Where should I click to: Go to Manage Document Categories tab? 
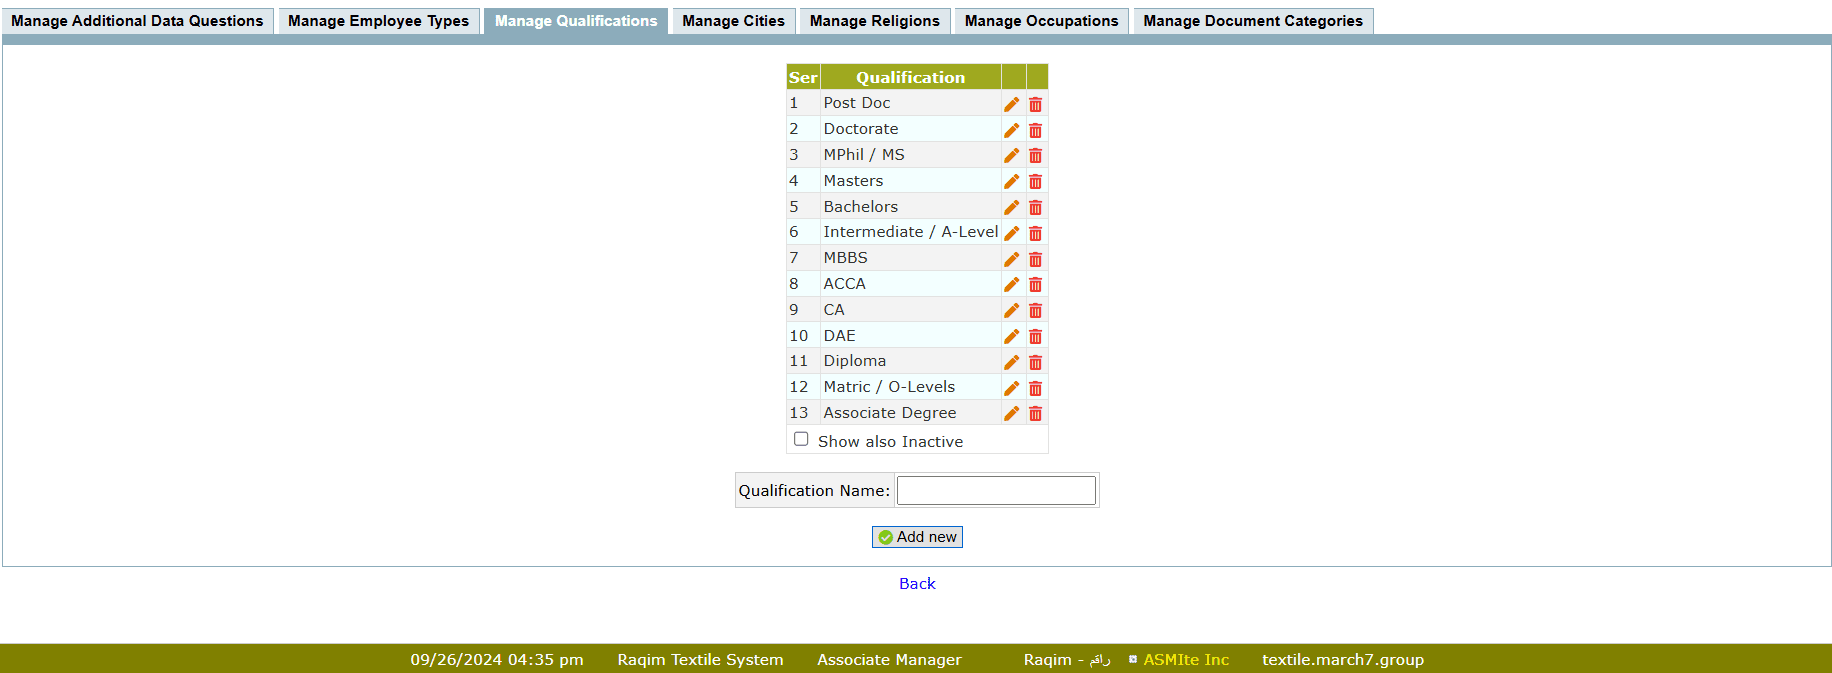tap(1252, 21)
